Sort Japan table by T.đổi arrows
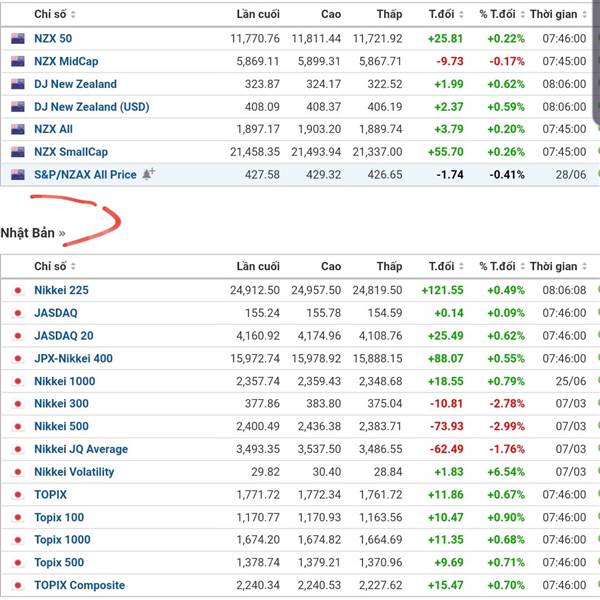 [461, 266]
